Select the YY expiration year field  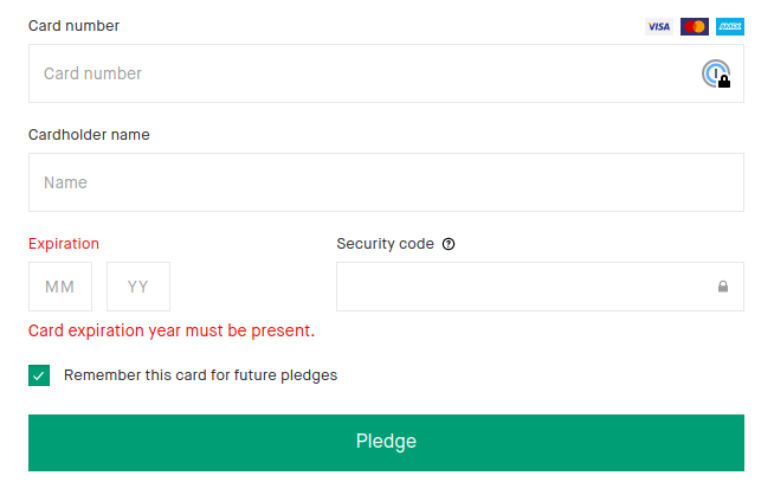[x=138, y=287]
